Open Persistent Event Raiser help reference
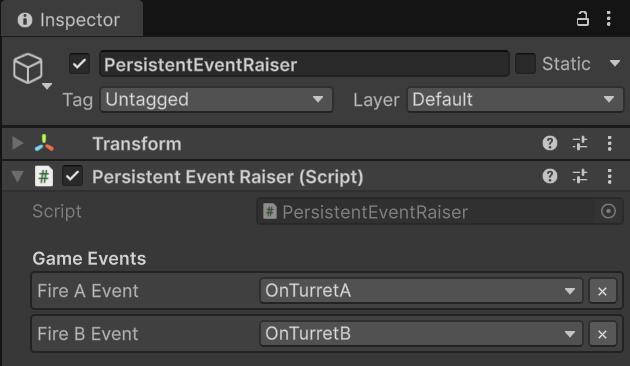This screenshot has height=366, width=630. coord(550,176)
